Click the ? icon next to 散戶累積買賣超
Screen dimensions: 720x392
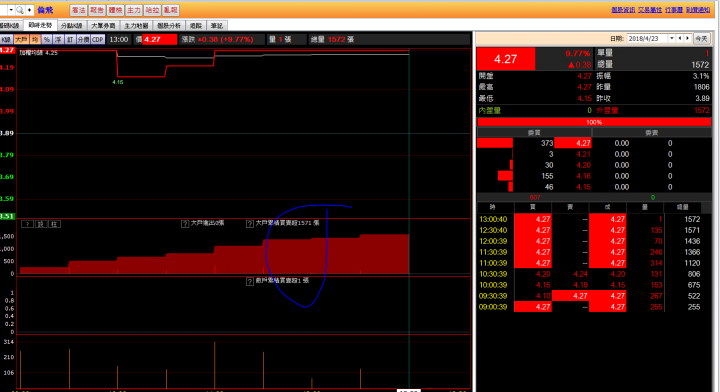(250, 281)
